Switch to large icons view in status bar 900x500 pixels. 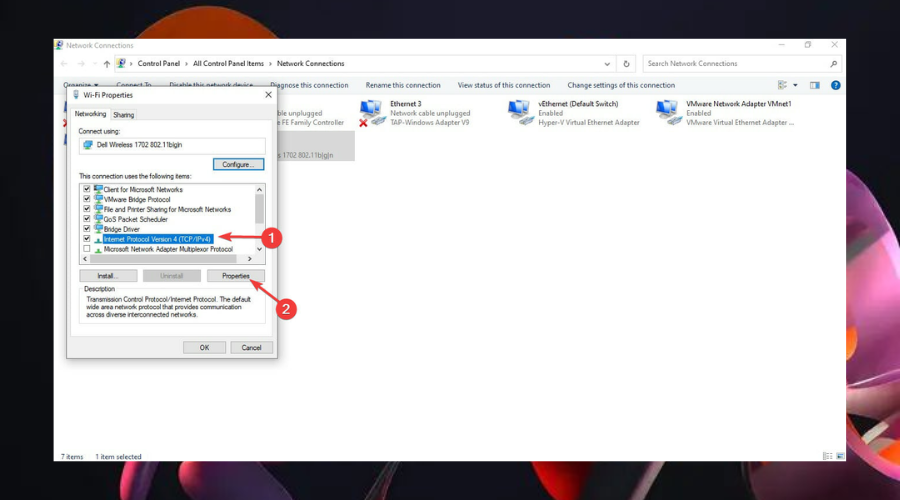(840, 456)
